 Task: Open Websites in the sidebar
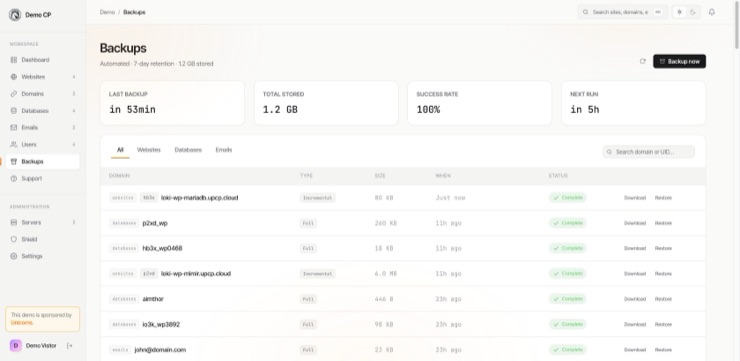pyautogui.click(x=43, y=77)
